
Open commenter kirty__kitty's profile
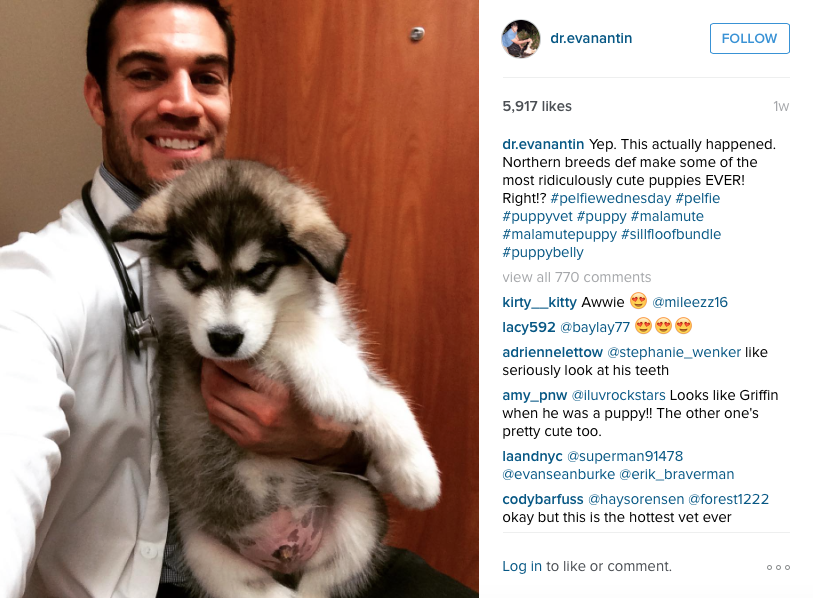(x=539, y=302)
